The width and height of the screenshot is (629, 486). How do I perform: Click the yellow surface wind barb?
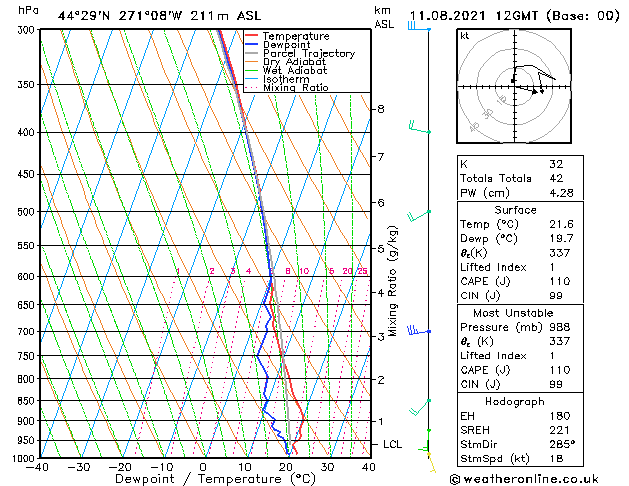[431, 463]
